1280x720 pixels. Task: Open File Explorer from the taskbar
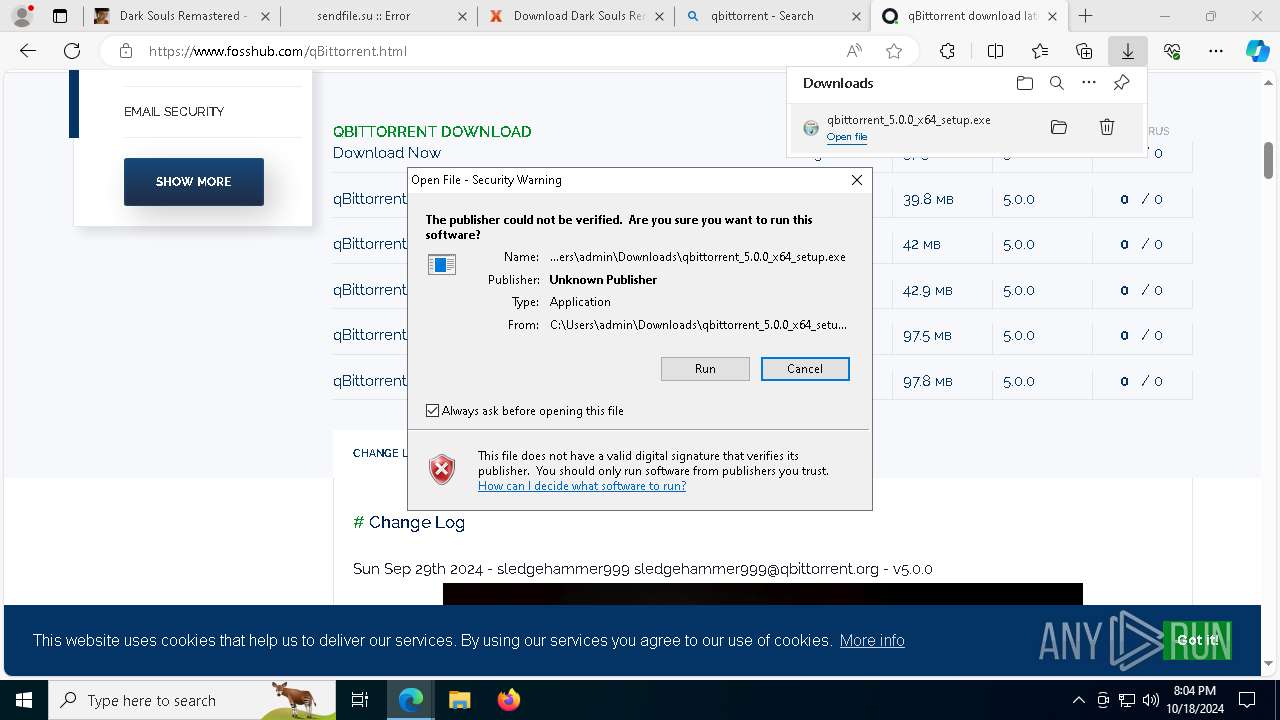(459, 700)
